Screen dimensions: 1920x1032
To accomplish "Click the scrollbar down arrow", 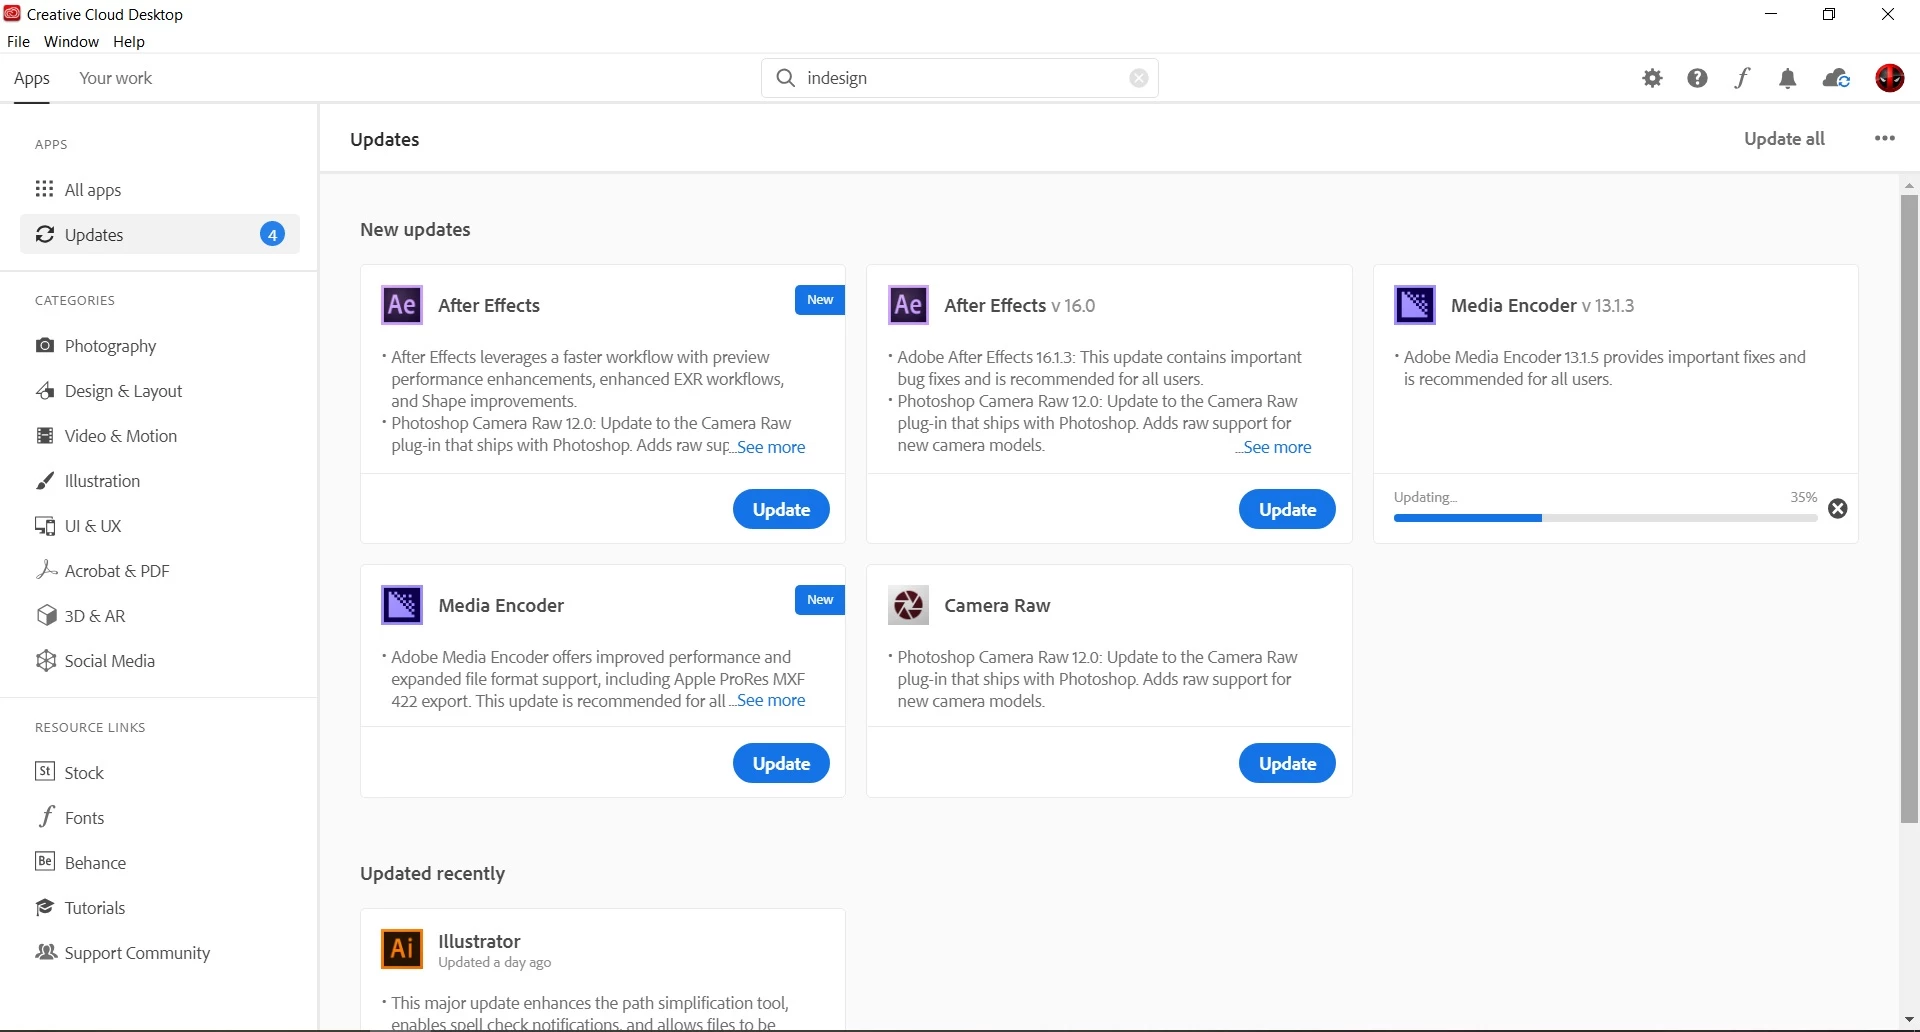I will pos(1909,1020).
